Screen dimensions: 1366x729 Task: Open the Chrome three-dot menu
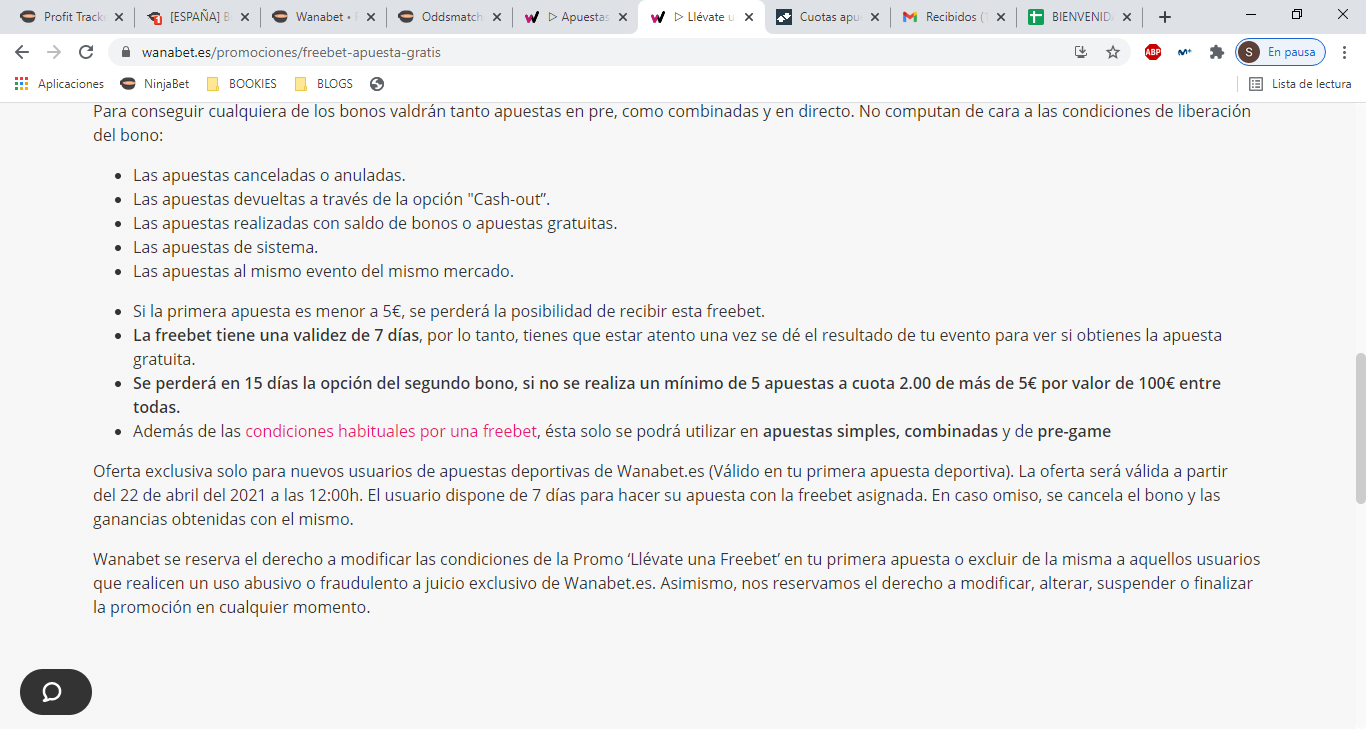pyautogui.click(x=1345, y=52)
